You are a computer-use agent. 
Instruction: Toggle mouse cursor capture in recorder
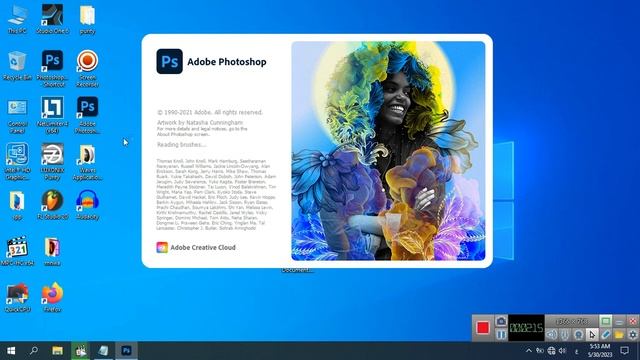tap(592, 334)
